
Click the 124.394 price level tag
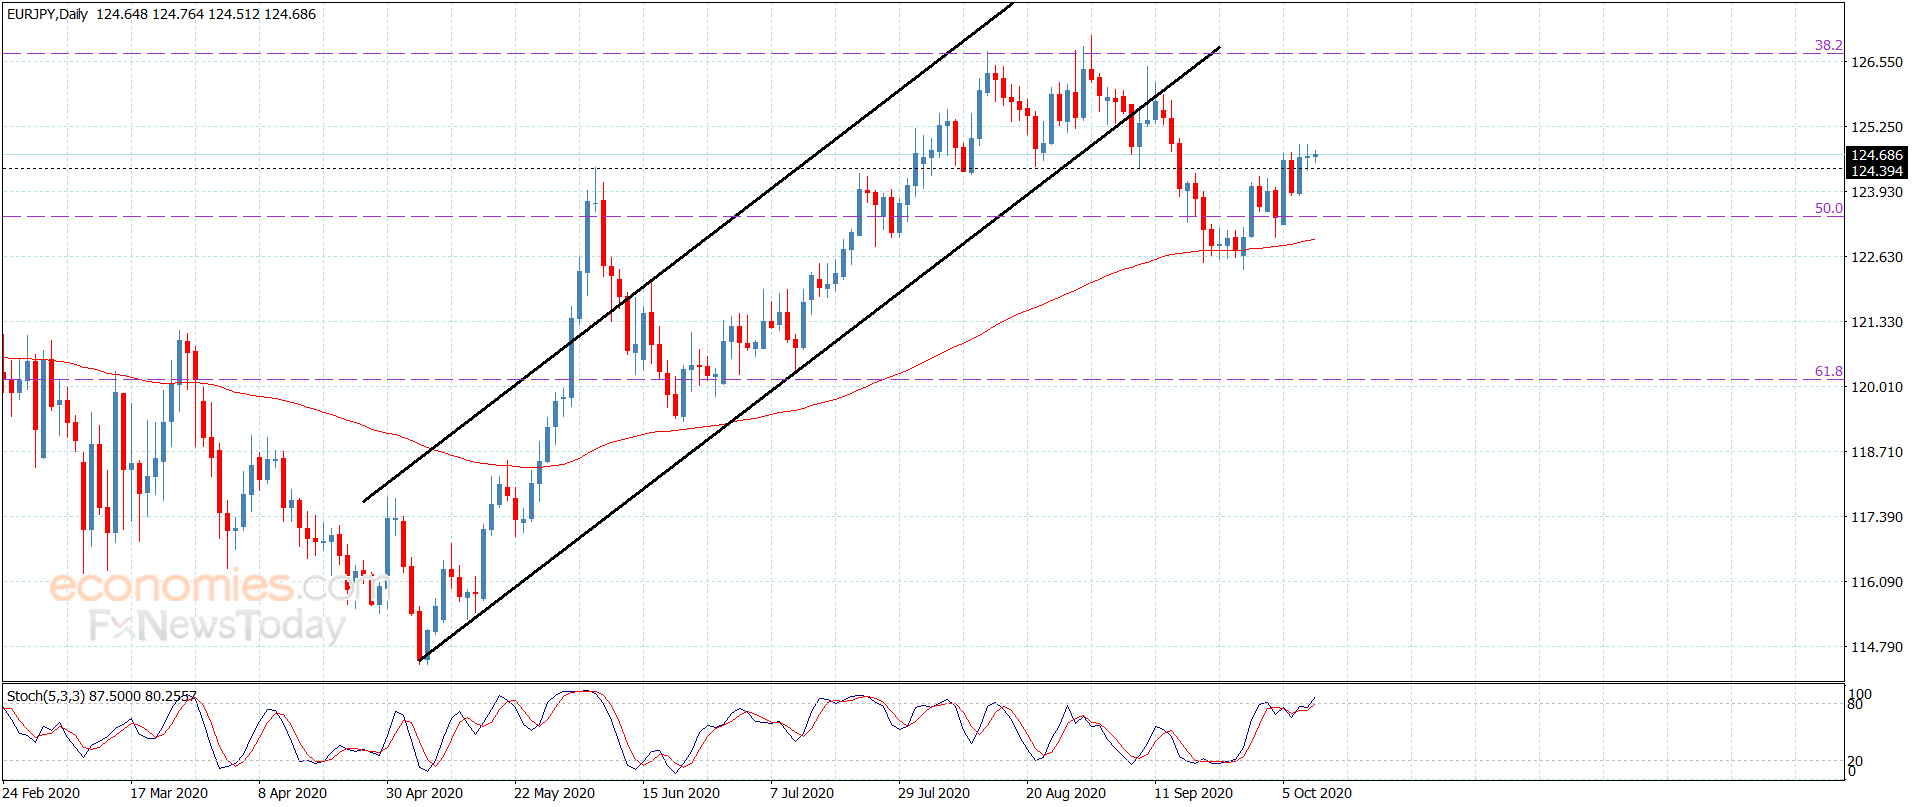pos(1877,171)
